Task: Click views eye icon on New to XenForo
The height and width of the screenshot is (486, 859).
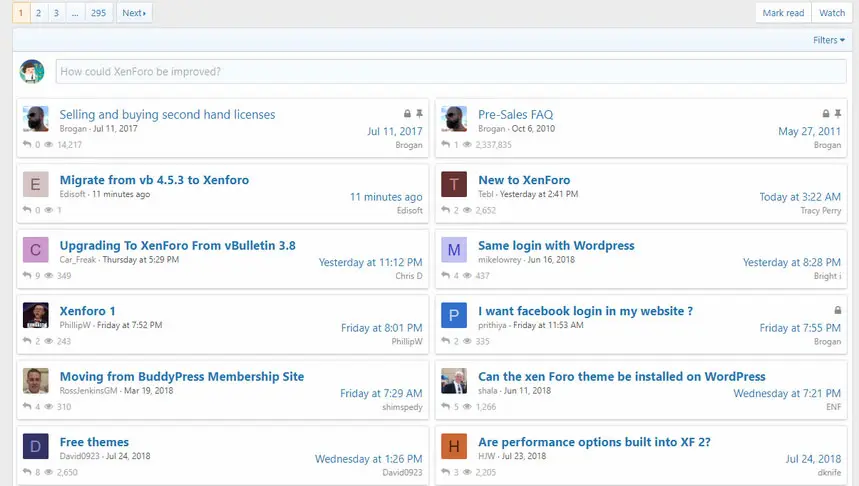Action: point(467,210)
